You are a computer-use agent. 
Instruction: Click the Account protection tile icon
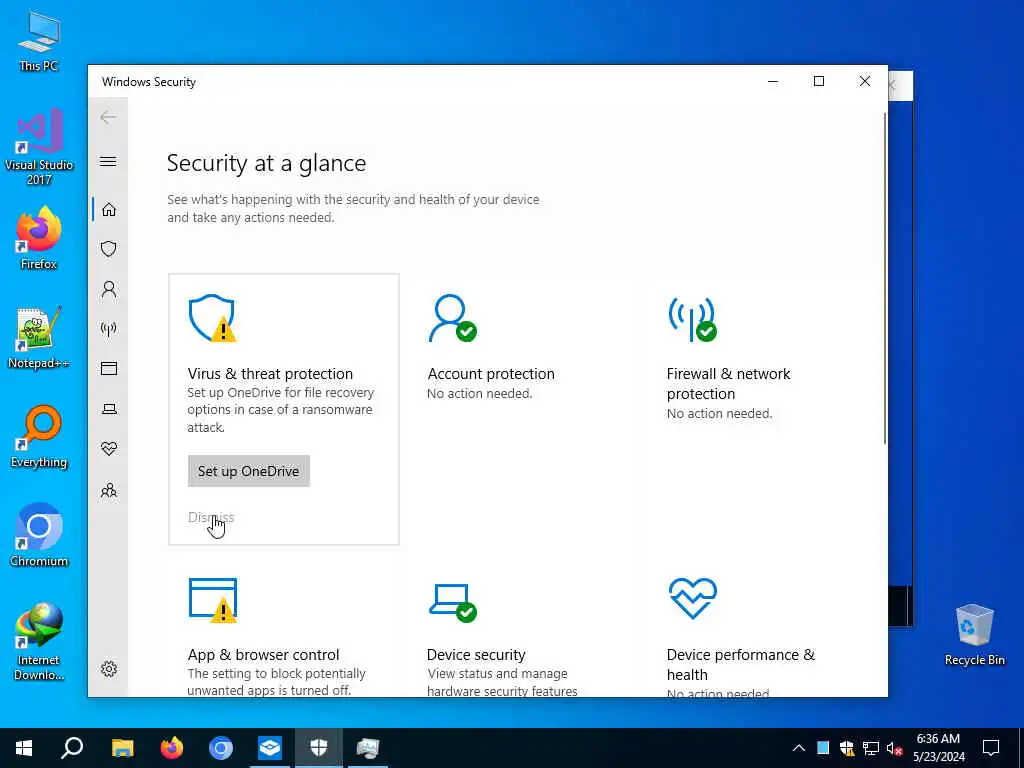pos(453,318)
